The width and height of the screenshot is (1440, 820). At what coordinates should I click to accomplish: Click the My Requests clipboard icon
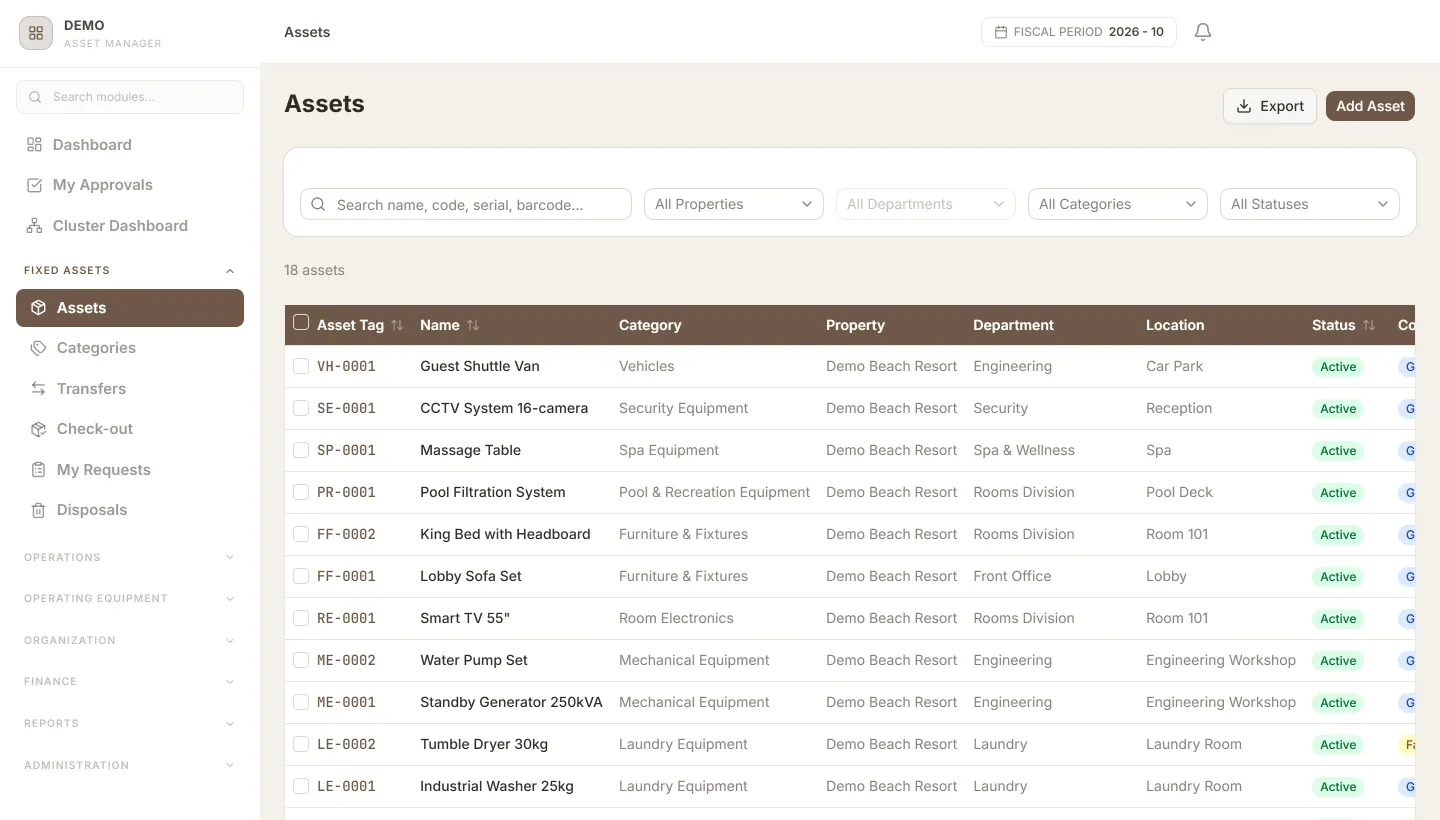(x=39, y=470)
